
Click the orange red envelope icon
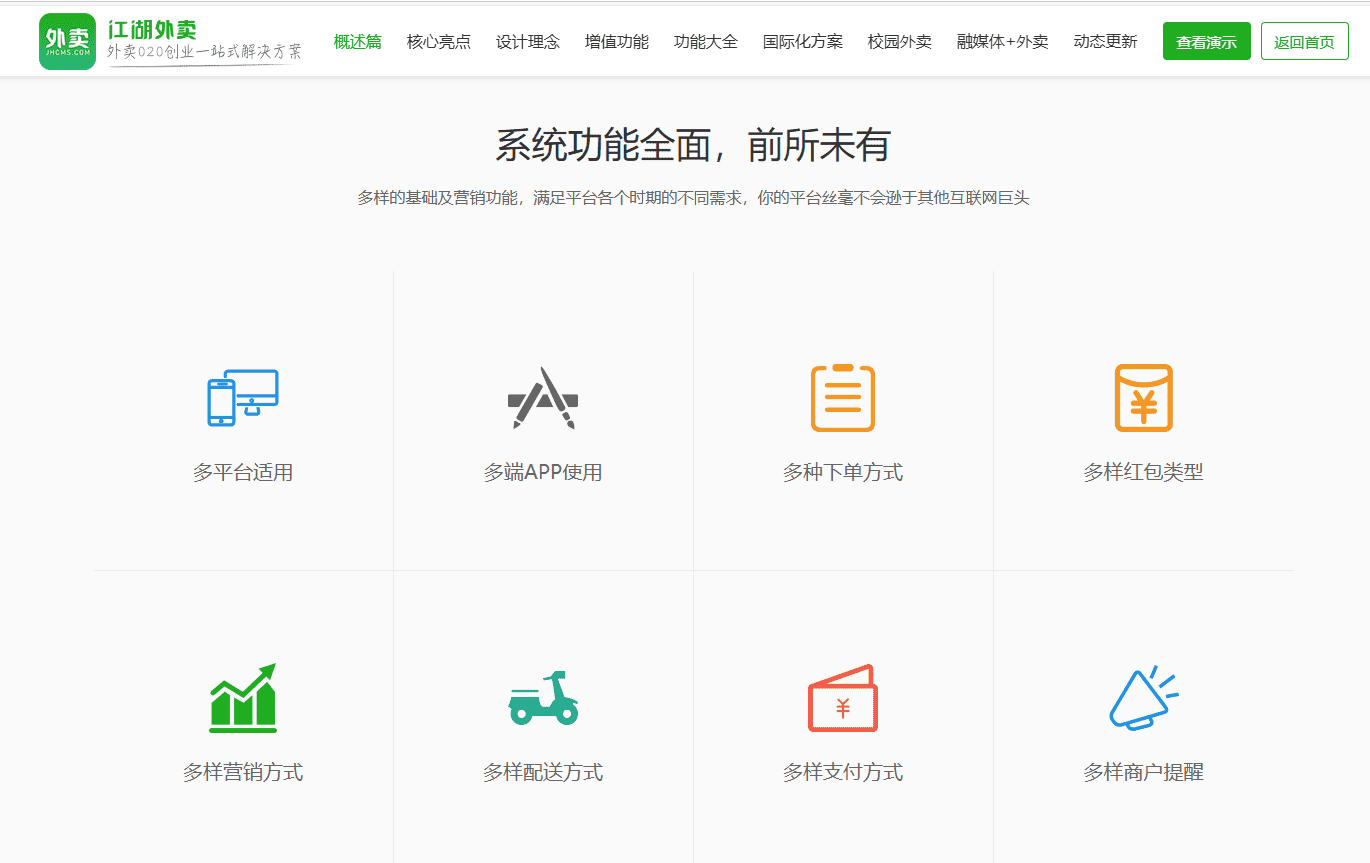[1143, 398]
